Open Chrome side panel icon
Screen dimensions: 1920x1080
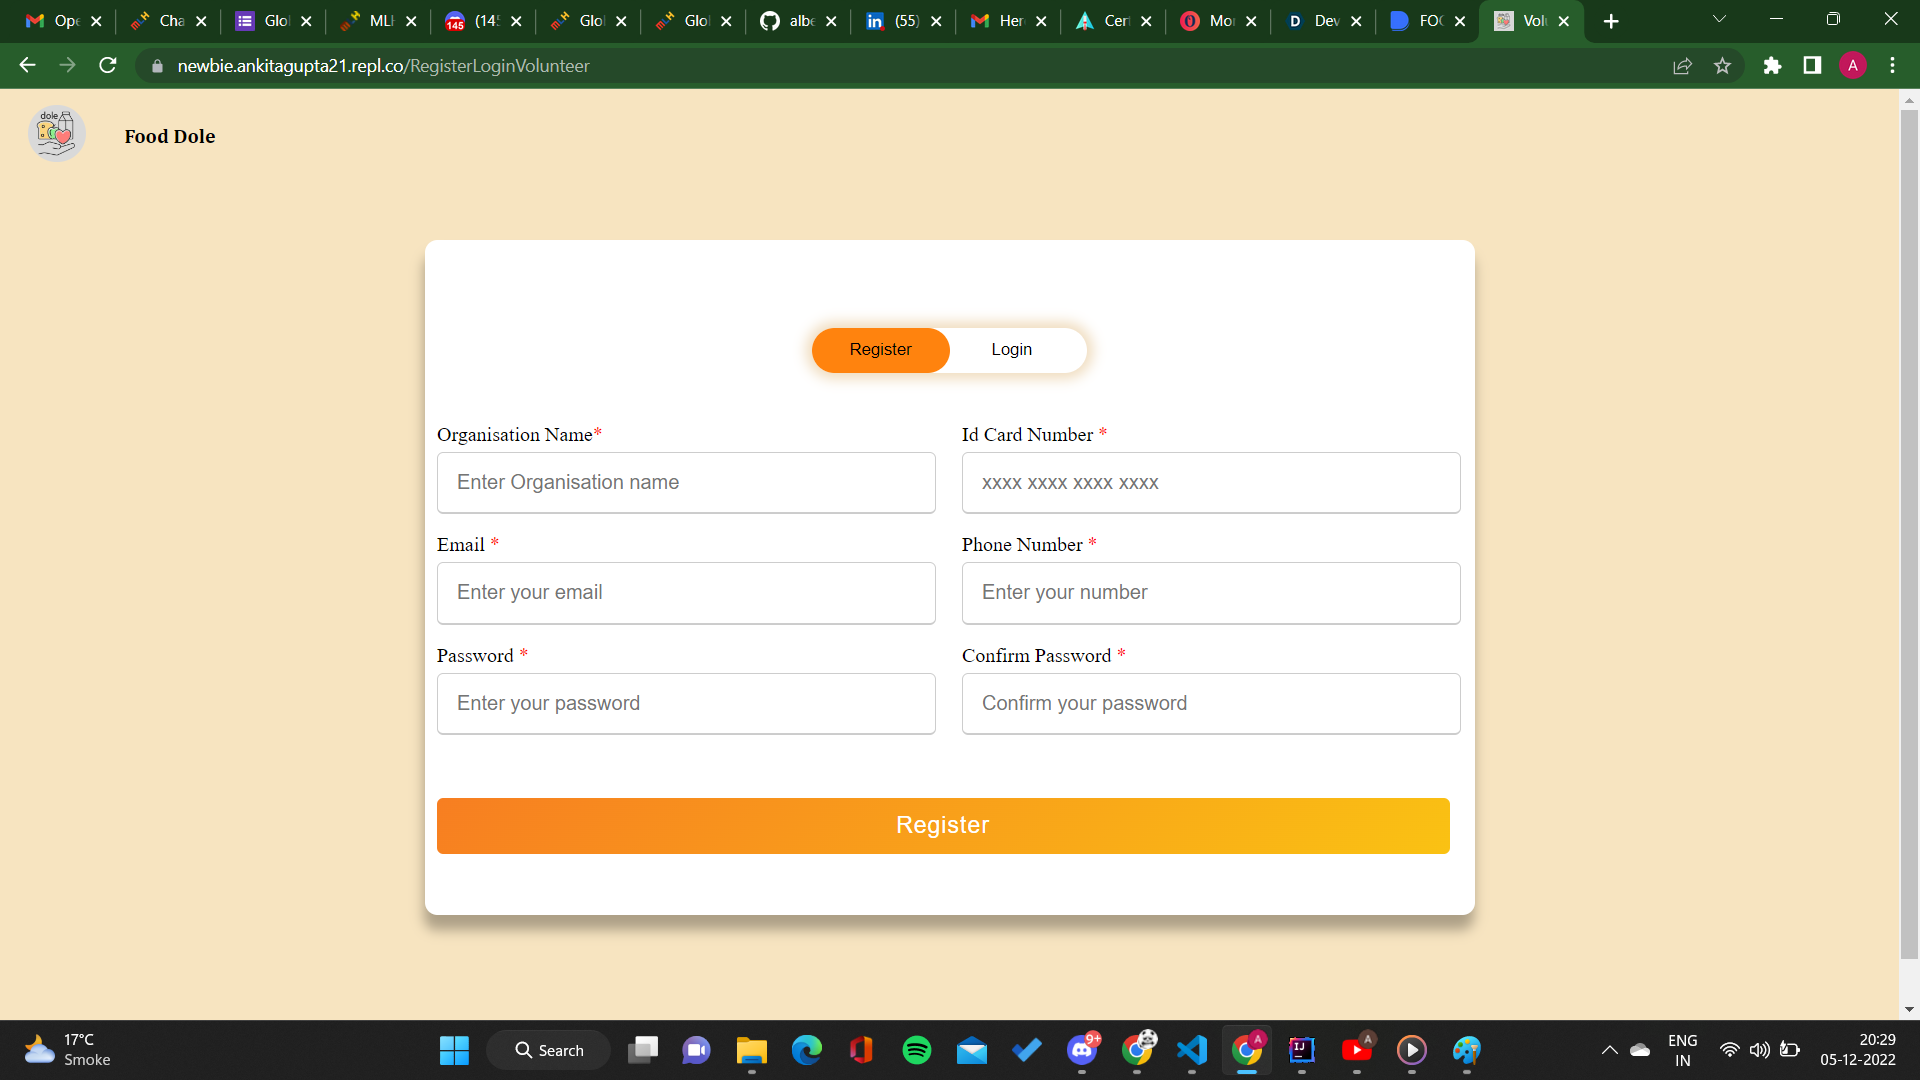(x=1812, y=66)
